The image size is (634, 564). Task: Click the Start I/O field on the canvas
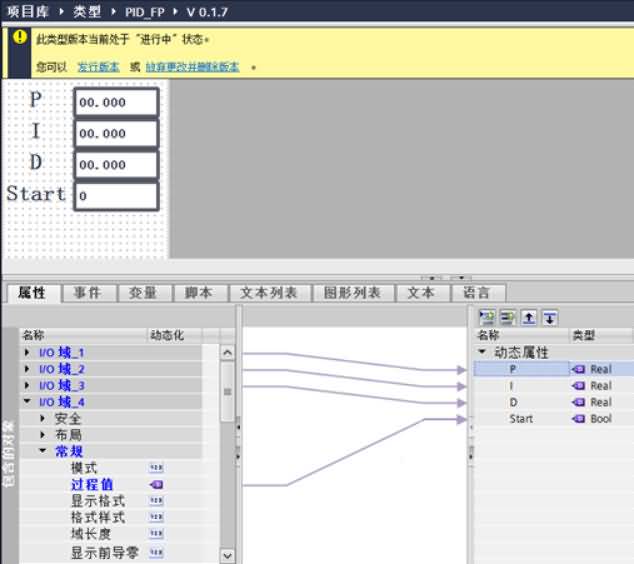(x=116, y=196)
